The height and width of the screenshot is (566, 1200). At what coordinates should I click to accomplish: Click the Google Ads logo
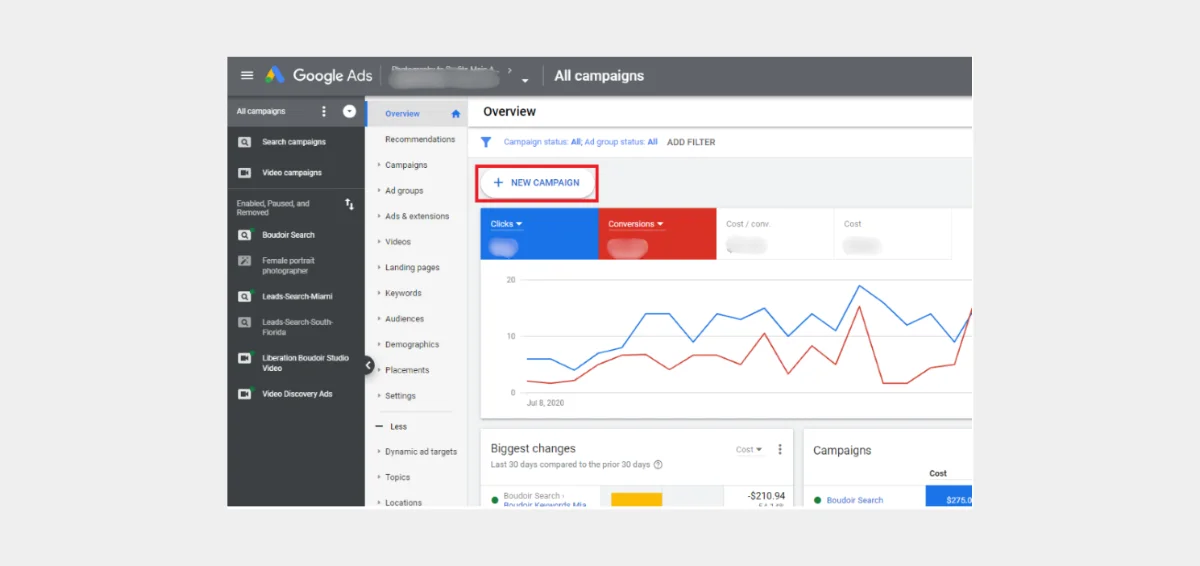[318, 76]
